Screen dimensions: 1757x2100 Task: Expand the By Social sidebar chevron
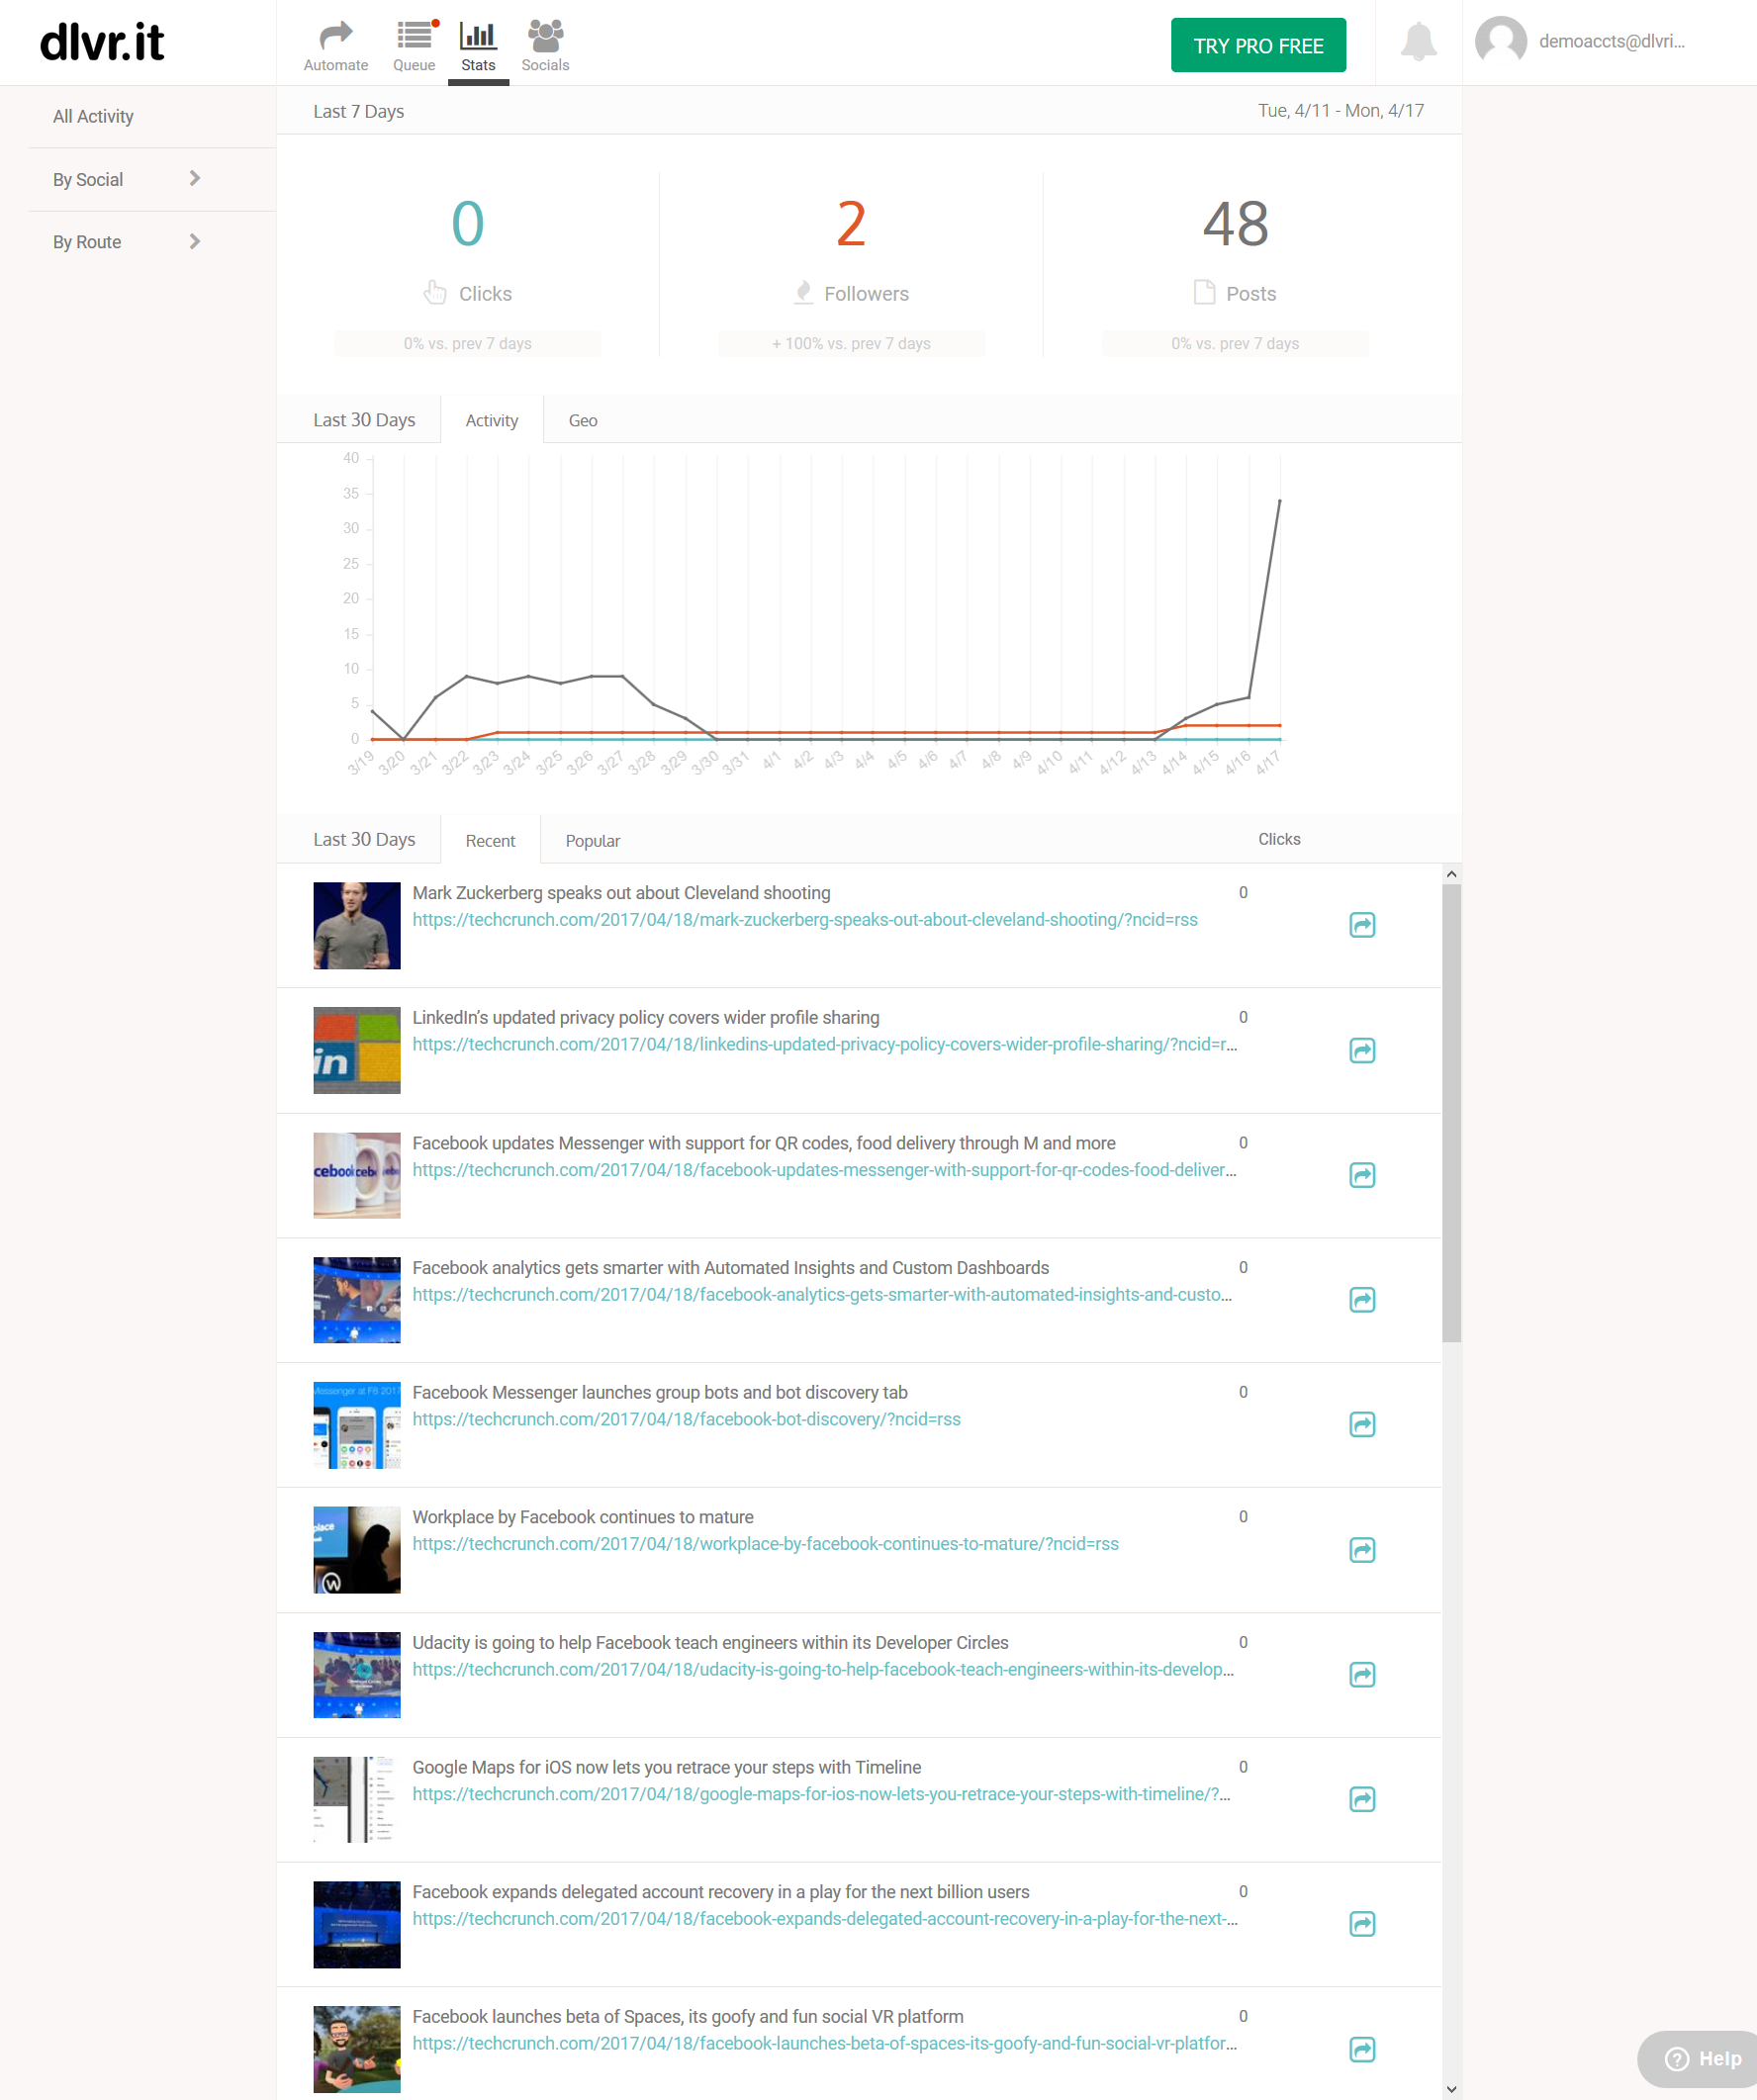[x=195, y=179]
